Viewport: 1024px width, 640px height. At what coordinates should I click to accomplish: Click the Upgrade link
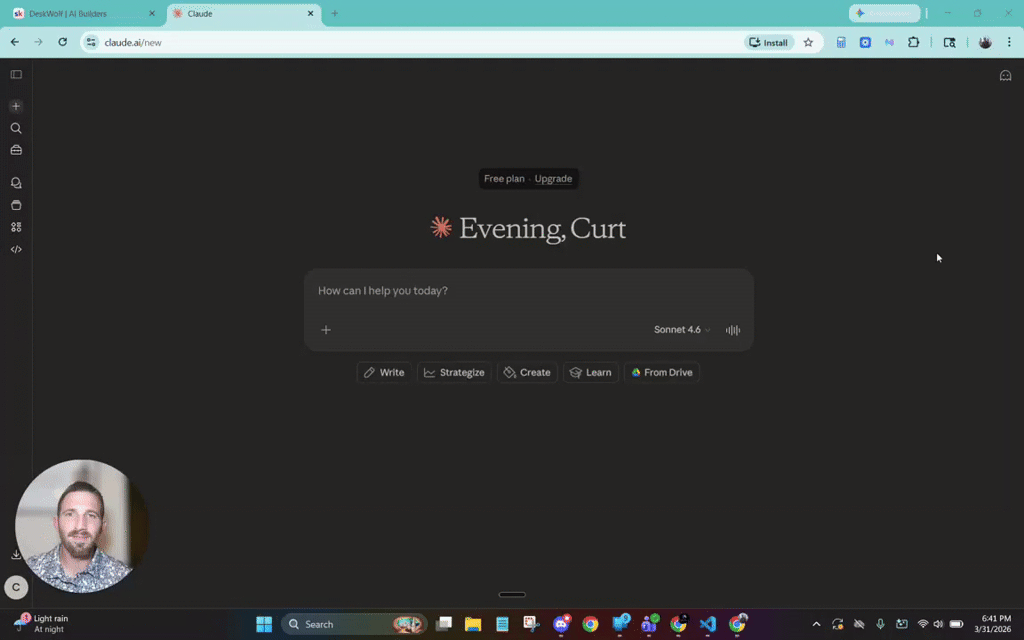click(553, 178)
